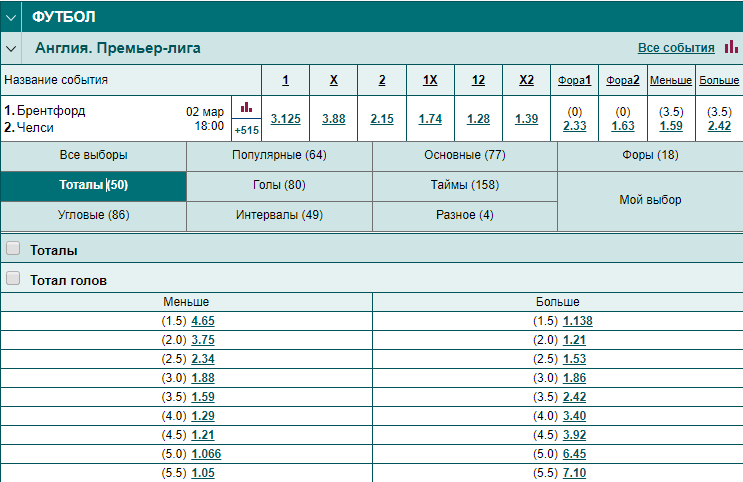Select Меньше (2.5) odds 2.34
This screenshot has width=743, height=482.
tap(203, 359)
